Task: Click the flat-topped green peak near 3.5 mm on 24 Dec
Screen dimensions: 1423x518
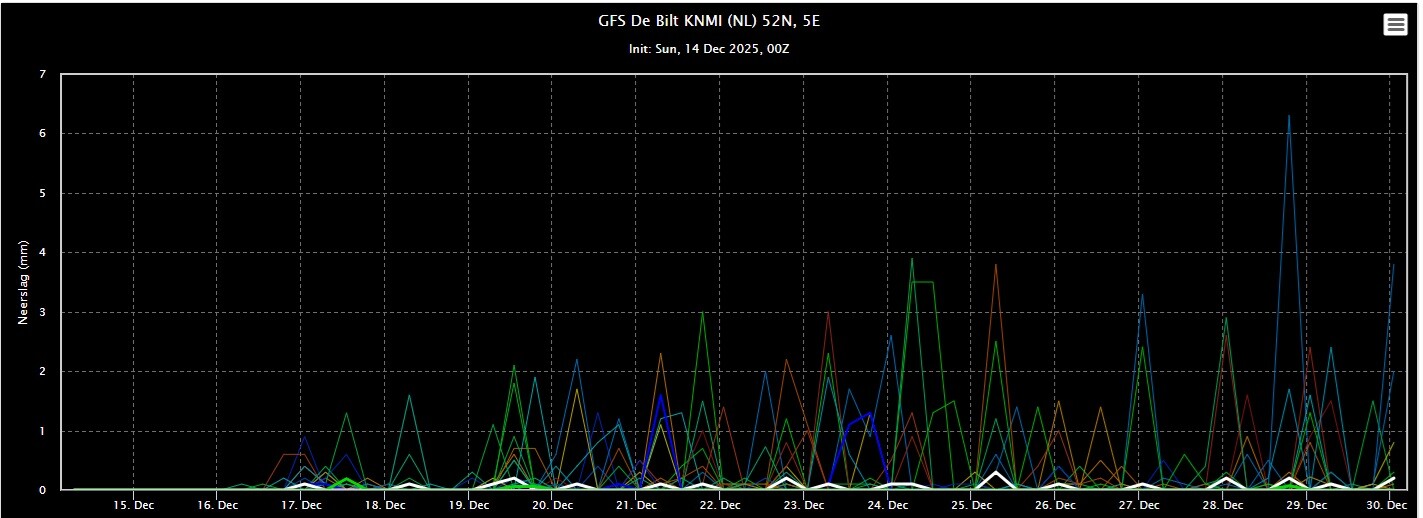Action: 922,282
